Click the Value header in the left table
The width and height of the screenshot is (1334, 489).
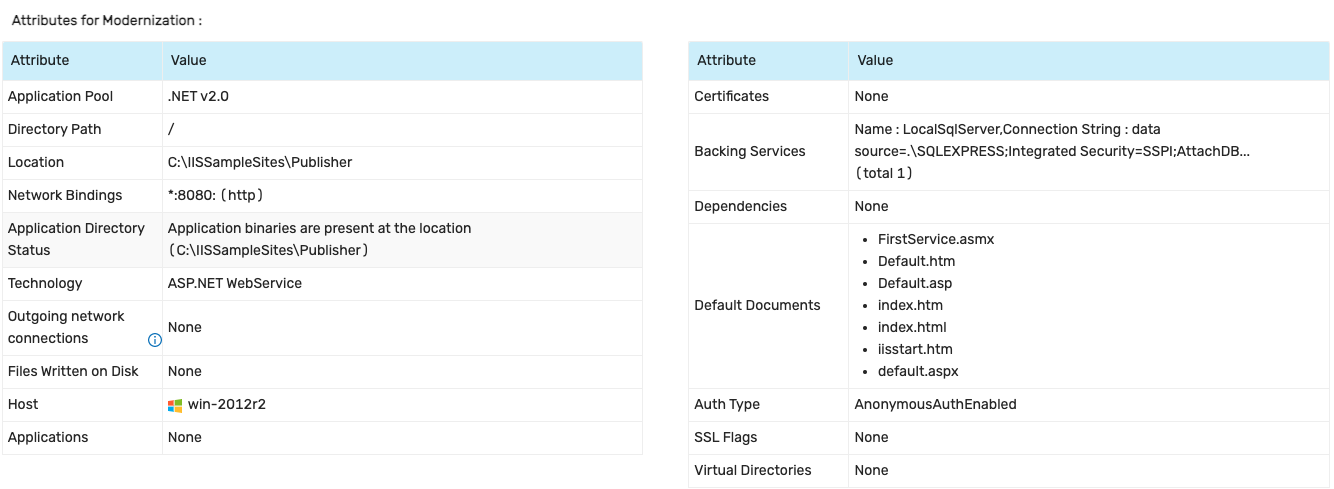[188, 61]
